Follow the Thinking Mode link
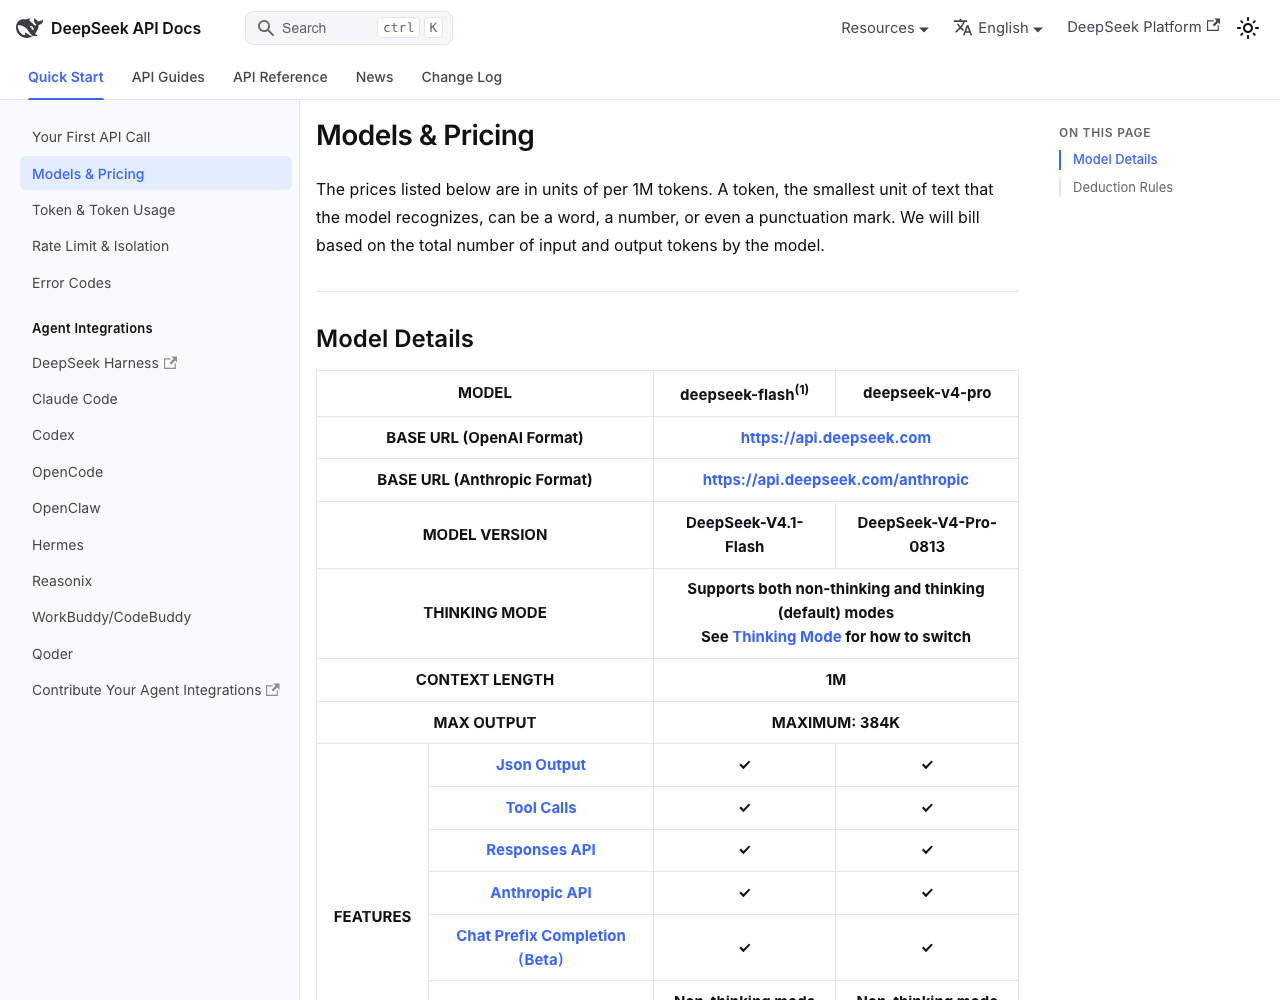The image size is (1280, 1000). pyautogui.click(x=787, y=637)
